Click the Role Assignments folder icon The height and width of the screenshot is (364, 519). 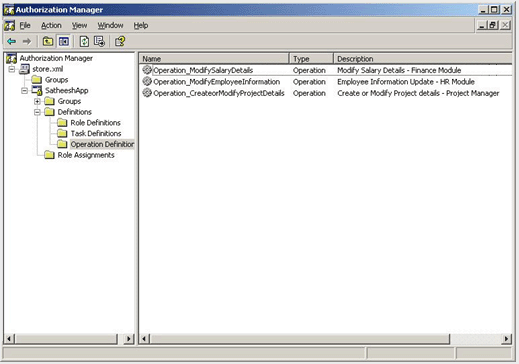(49, 155)
